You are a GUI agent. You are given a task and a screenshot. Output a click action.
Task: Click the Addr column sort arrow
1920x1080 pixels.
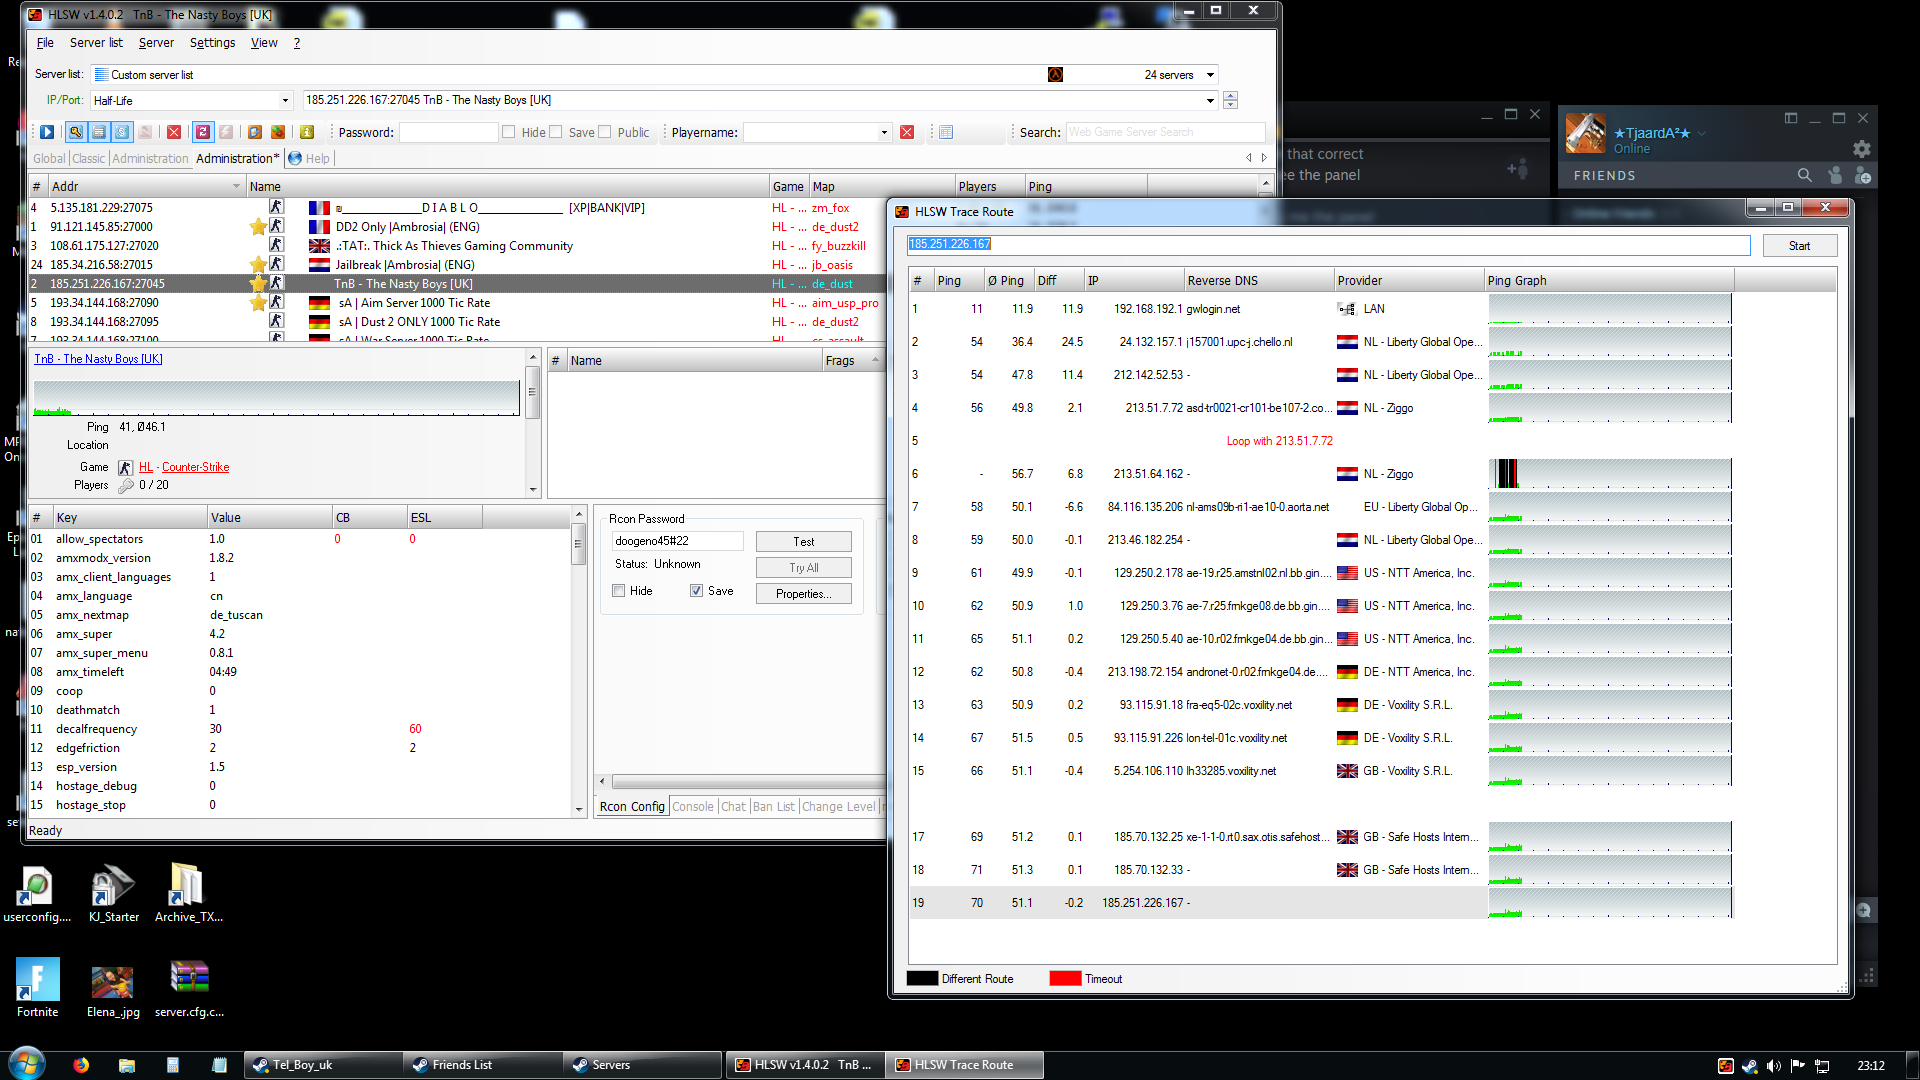pyautogui.click(x=236, y=187)
